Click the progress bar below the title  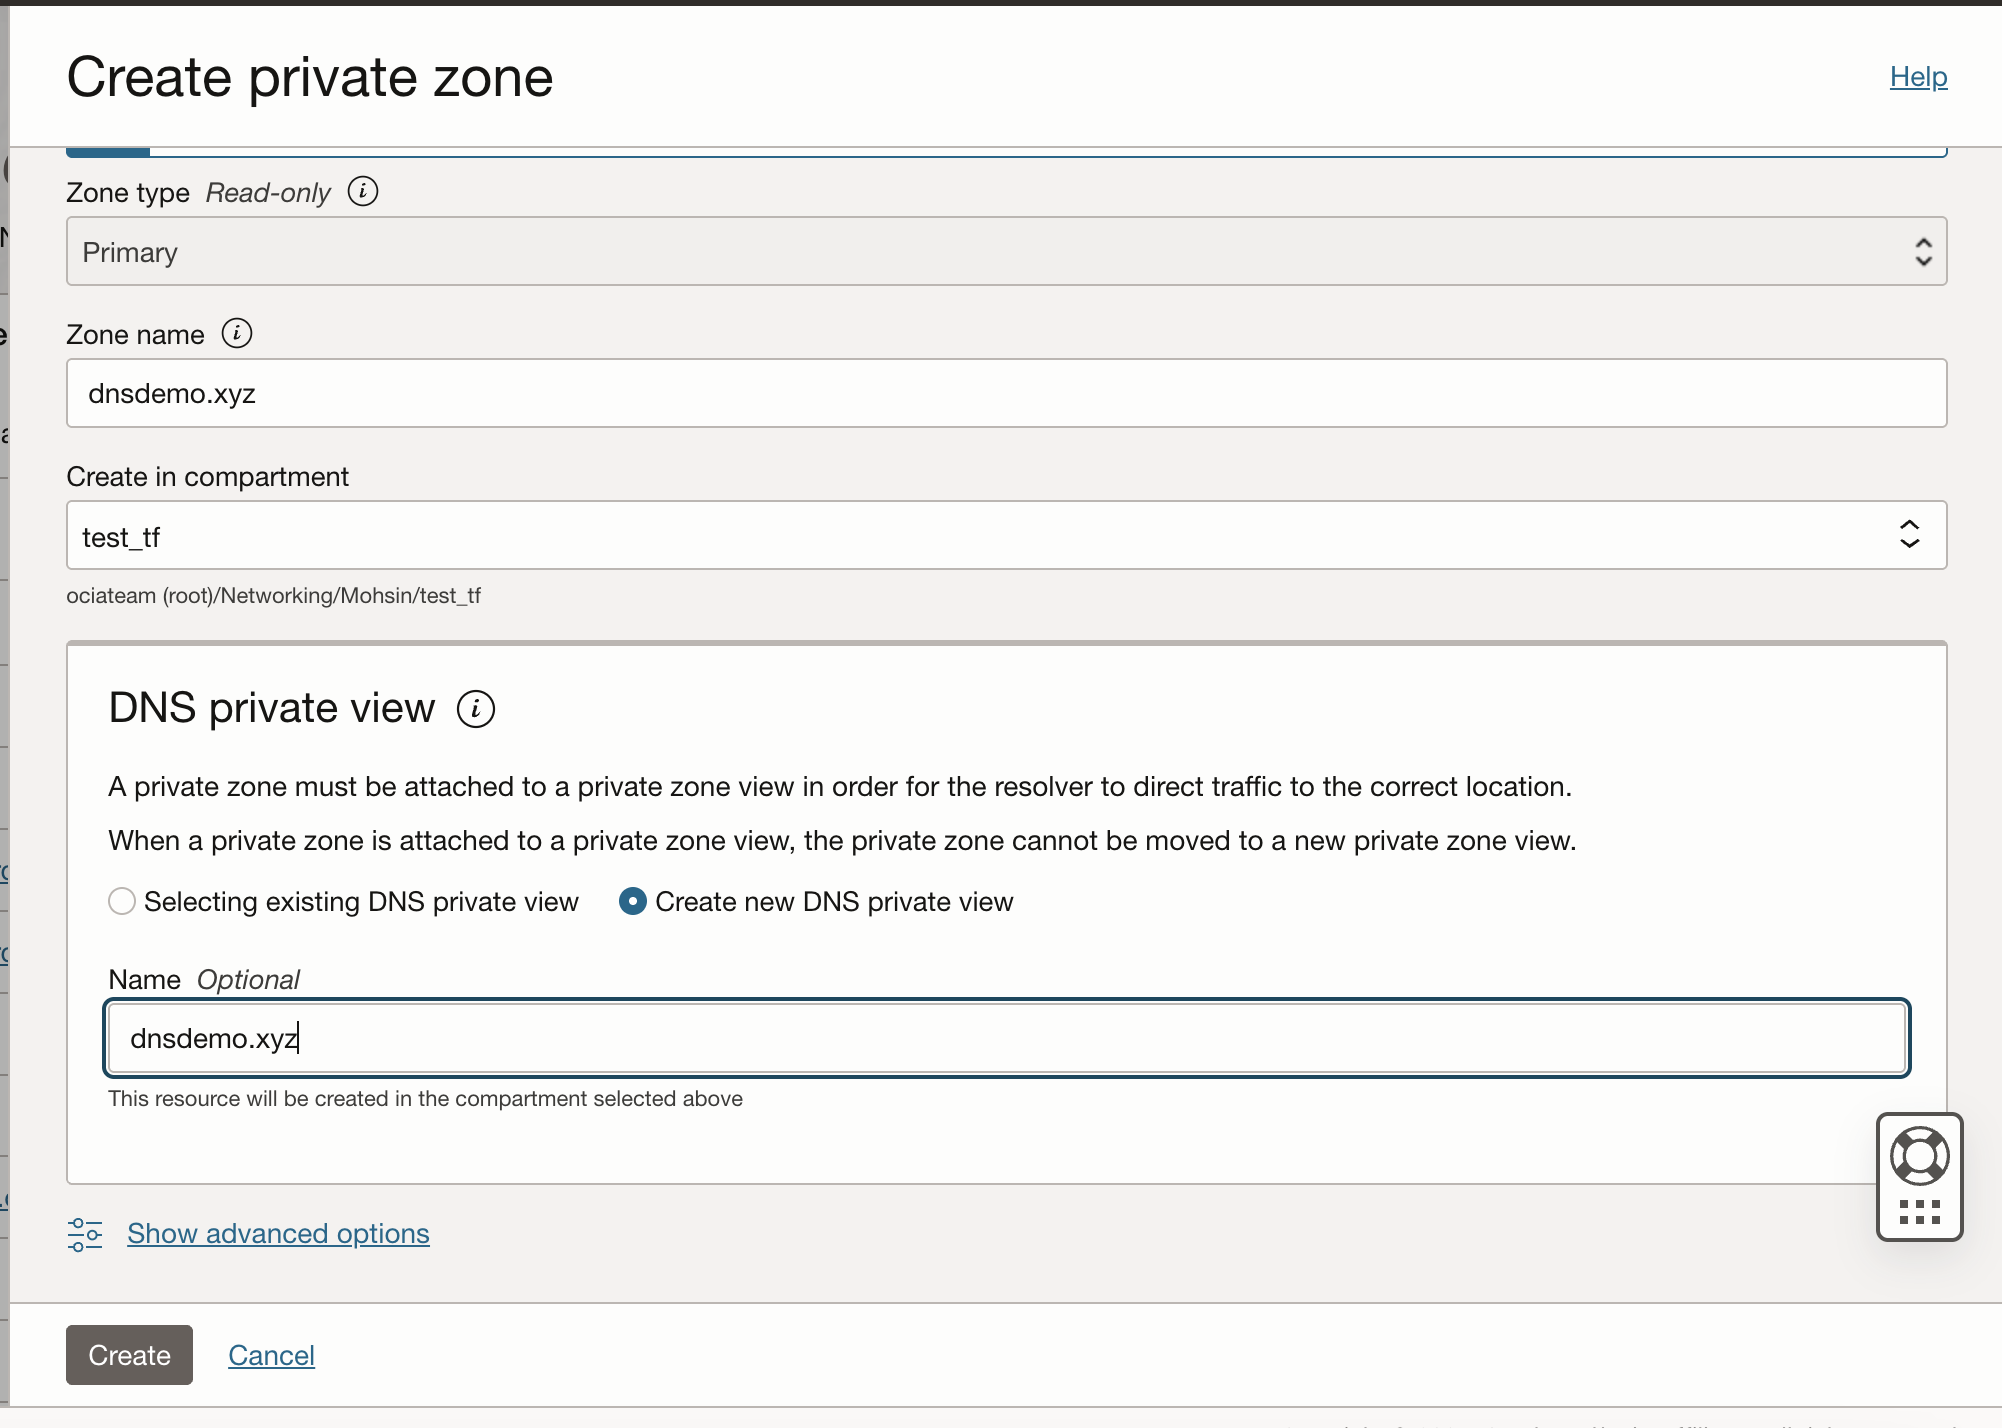click(107, 148)
